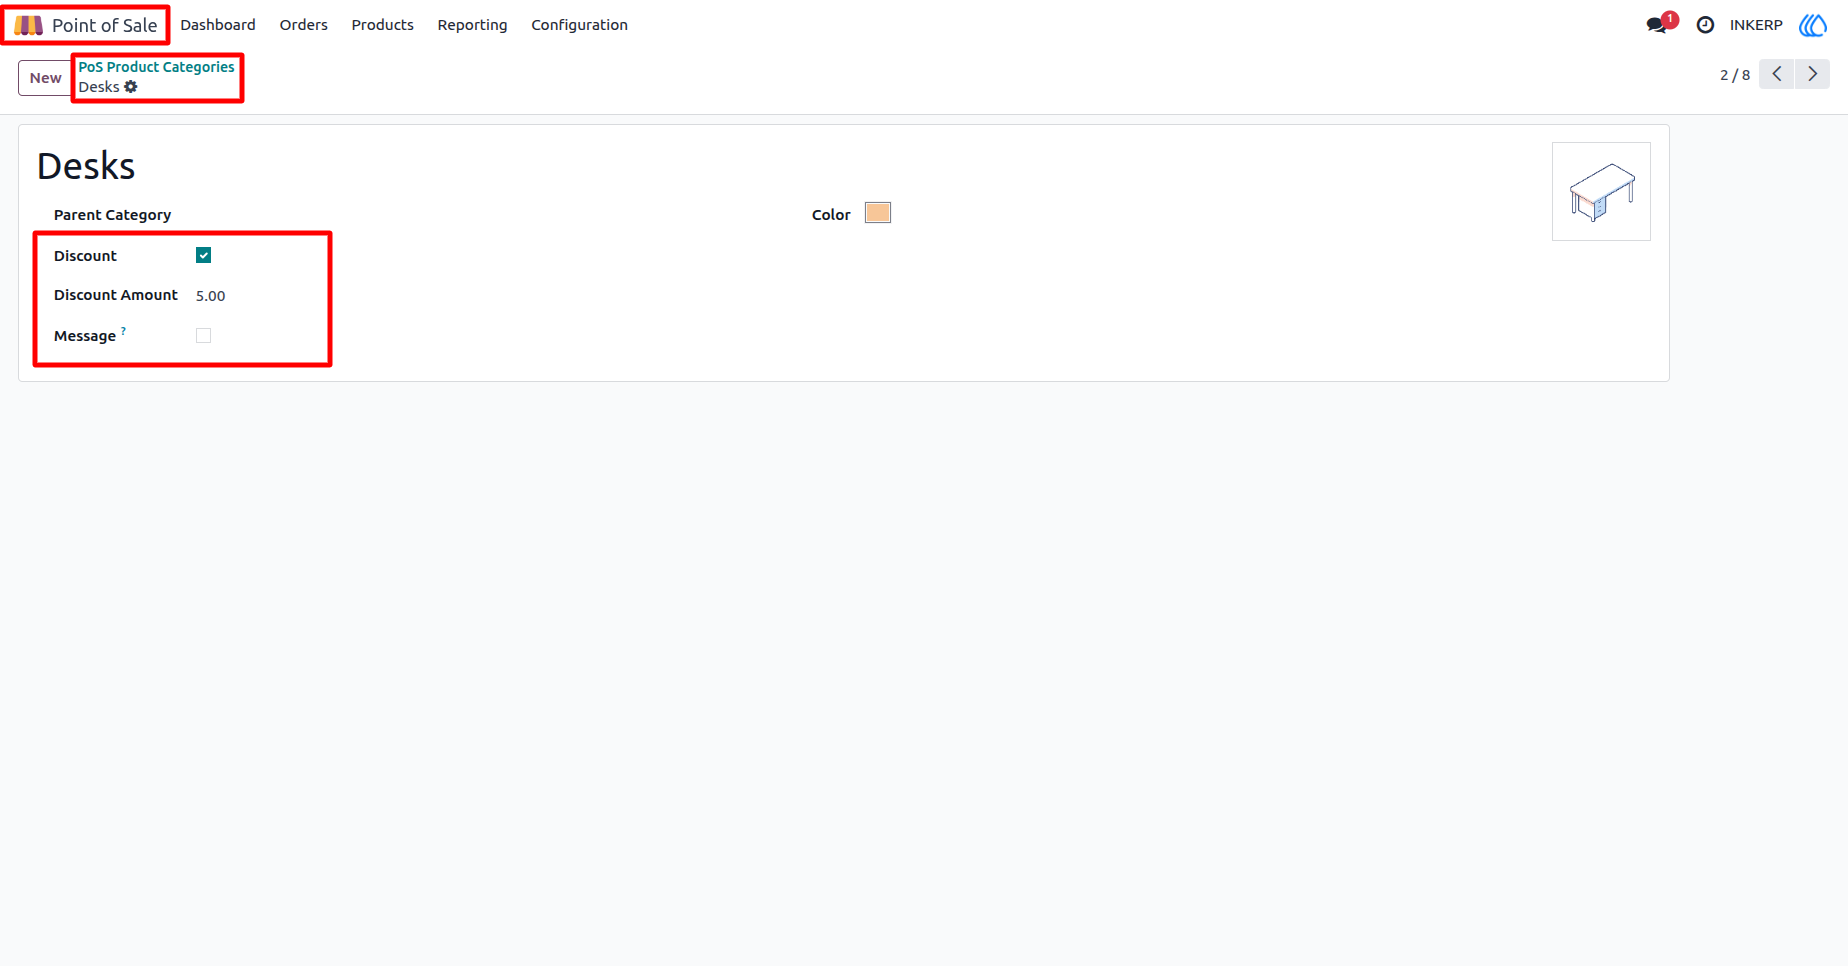Click the 2 / 8 record pager counter
The image size is (1848, 966).
click(x=1735, y=75)
